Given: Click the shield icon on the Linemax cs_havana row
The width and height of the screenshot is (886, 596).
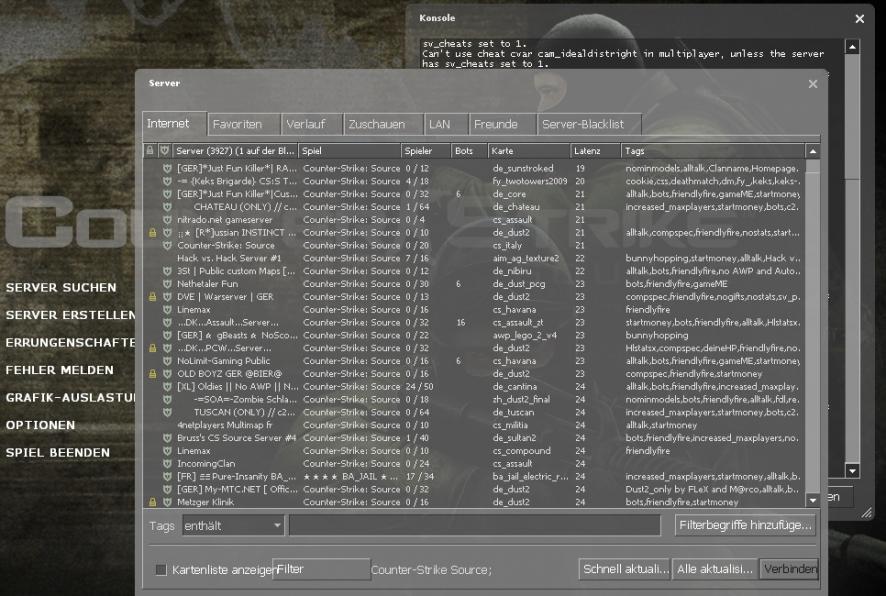Looking at the screenshot, I should [167, 310].
